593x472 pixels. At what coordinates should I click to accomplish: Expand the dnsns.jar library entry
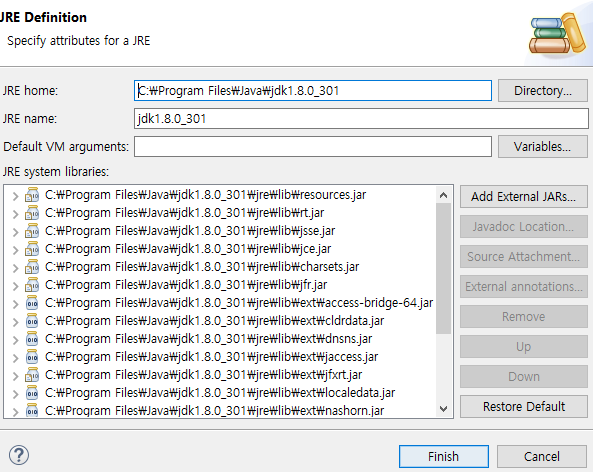coord(15,340)
